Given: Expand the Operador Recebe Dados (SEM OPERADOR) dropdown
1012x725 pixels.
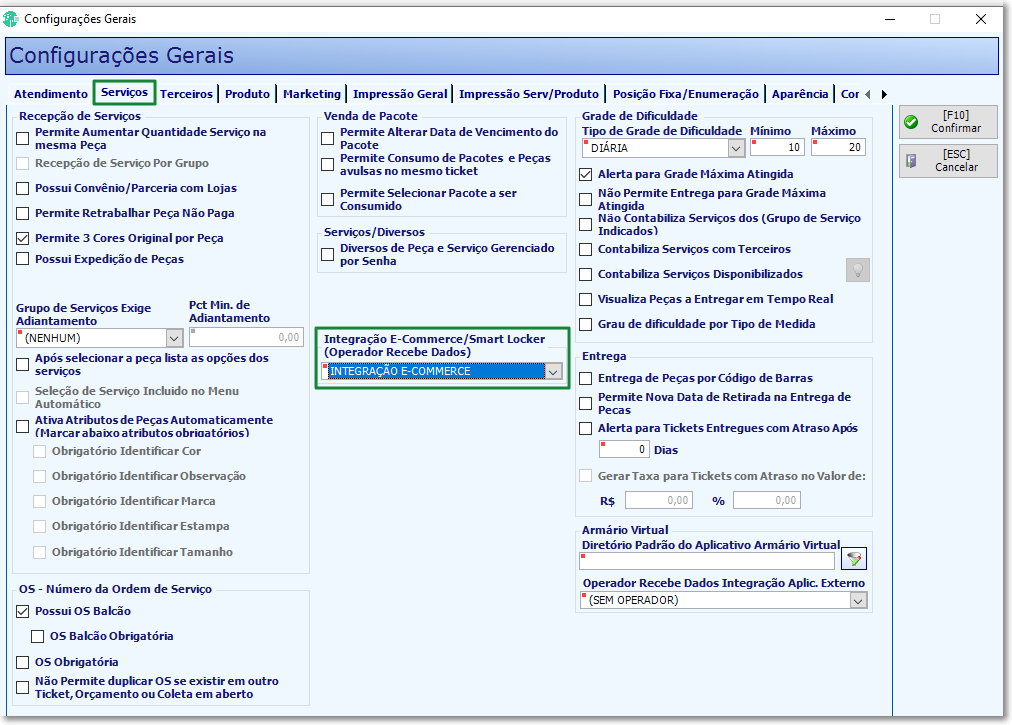Looking at the screenshot, I should pos(858,601).
